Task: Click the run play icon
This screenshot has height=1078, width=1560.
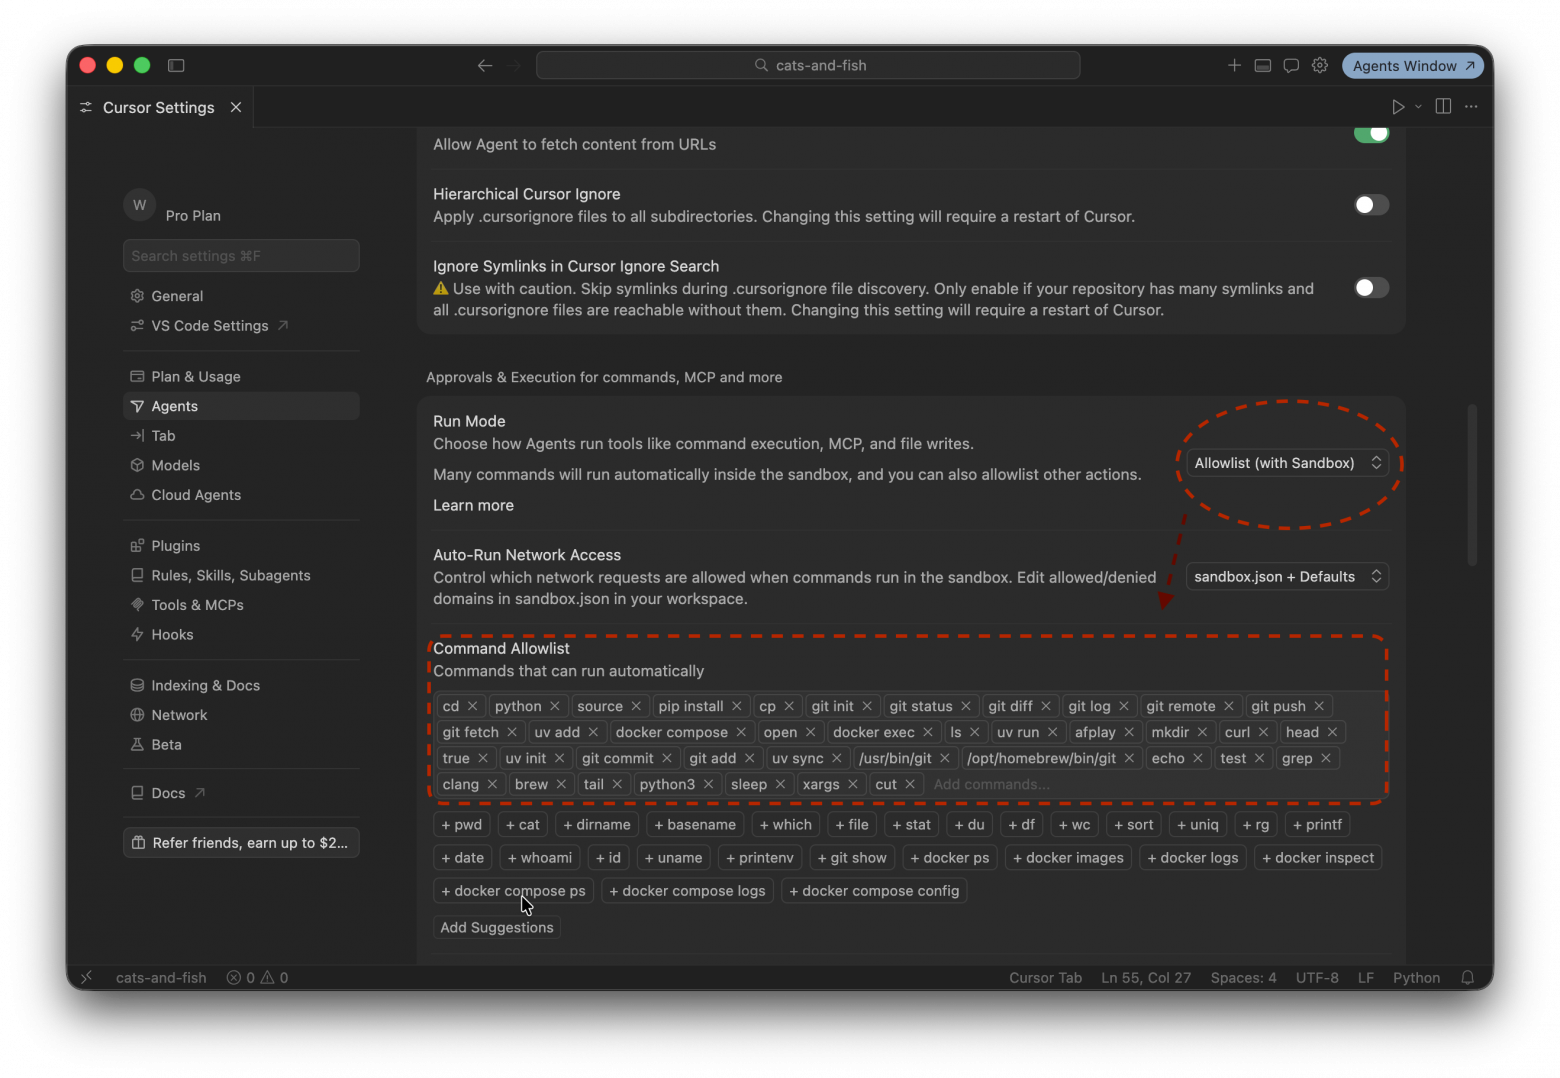Action: (x=1398, y=107)
